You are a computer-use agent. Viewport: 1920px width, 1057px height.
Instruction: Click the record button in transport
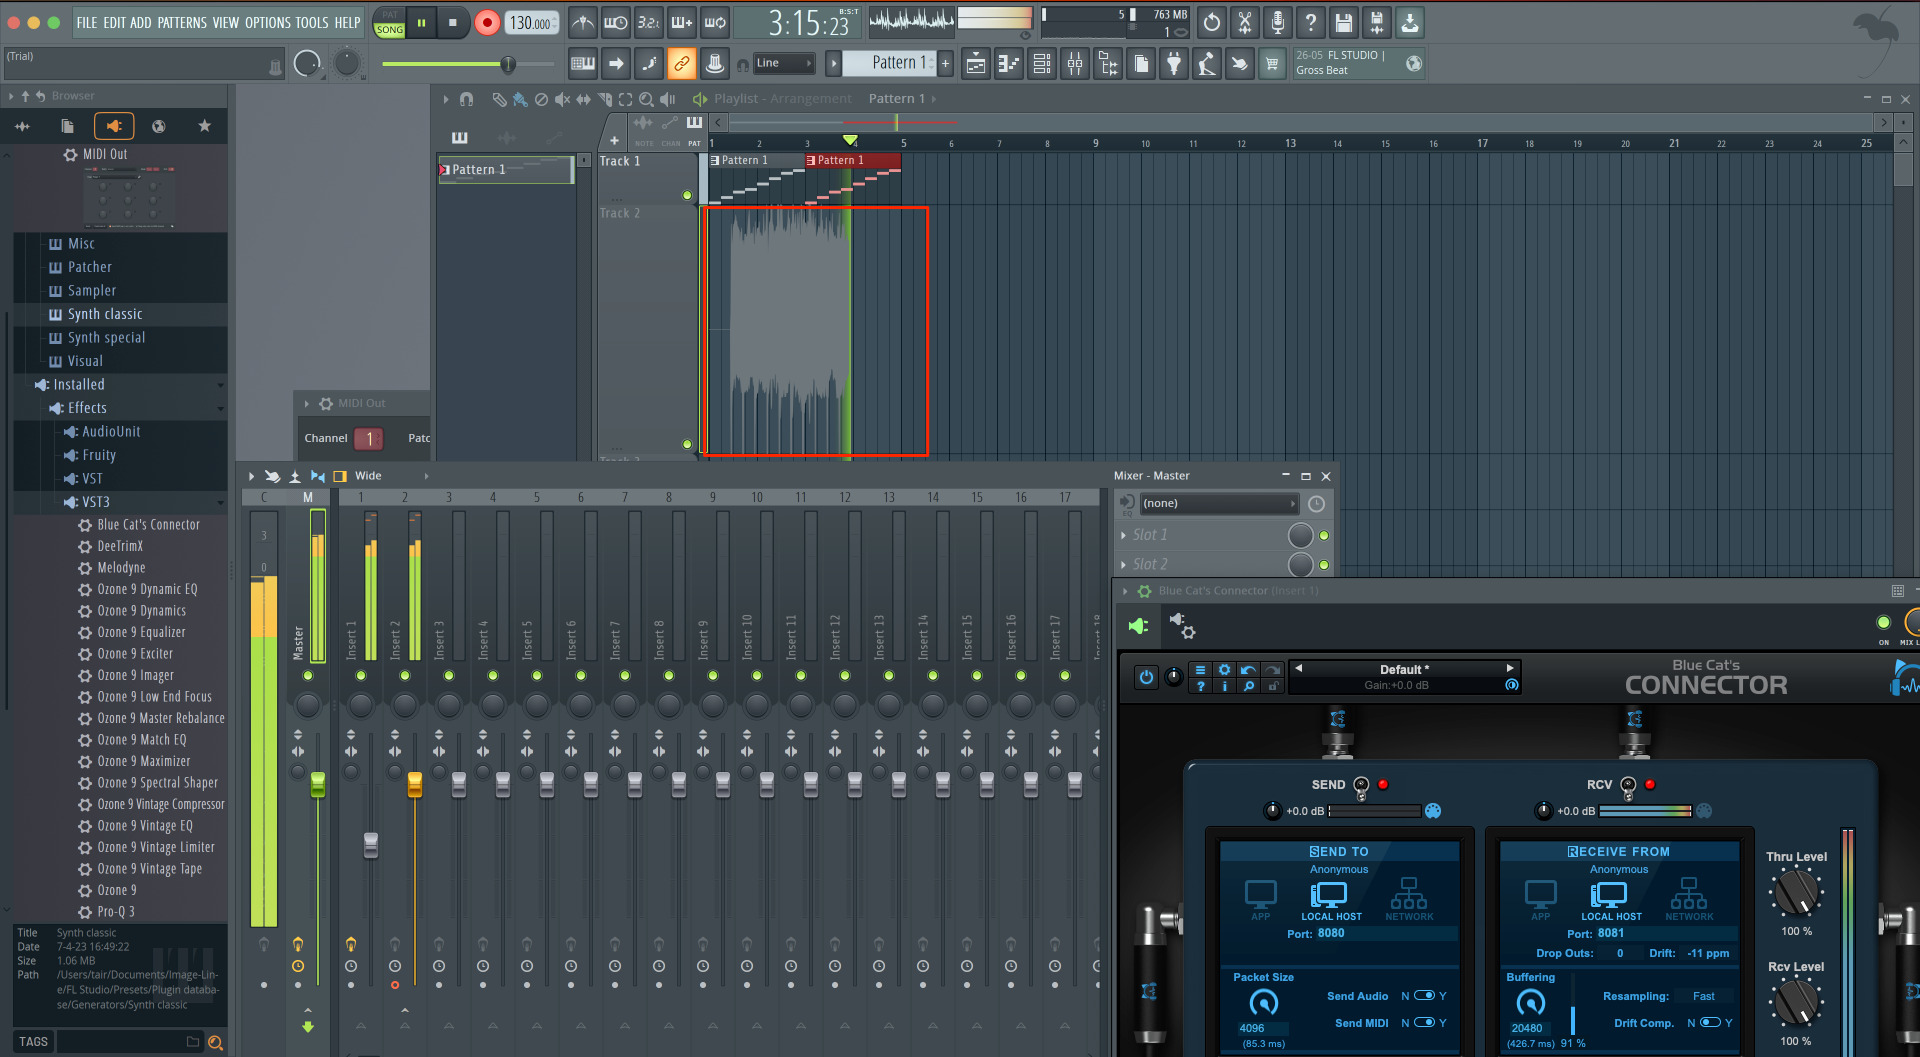(487, 23)
